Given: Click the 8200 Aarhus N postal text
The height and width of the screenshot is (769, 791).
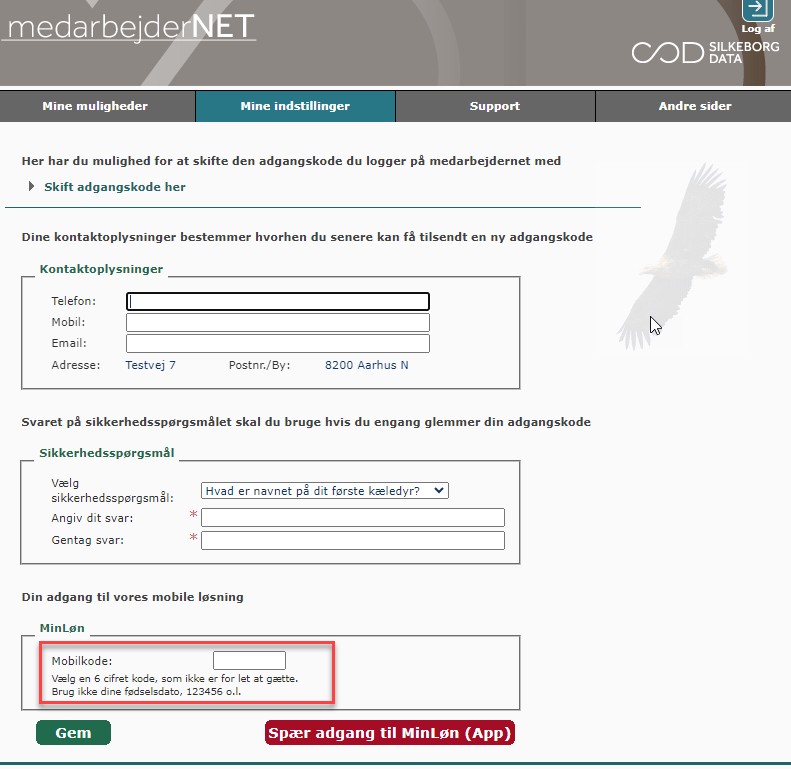Looking at the screenshot, I should click(366, 365).
